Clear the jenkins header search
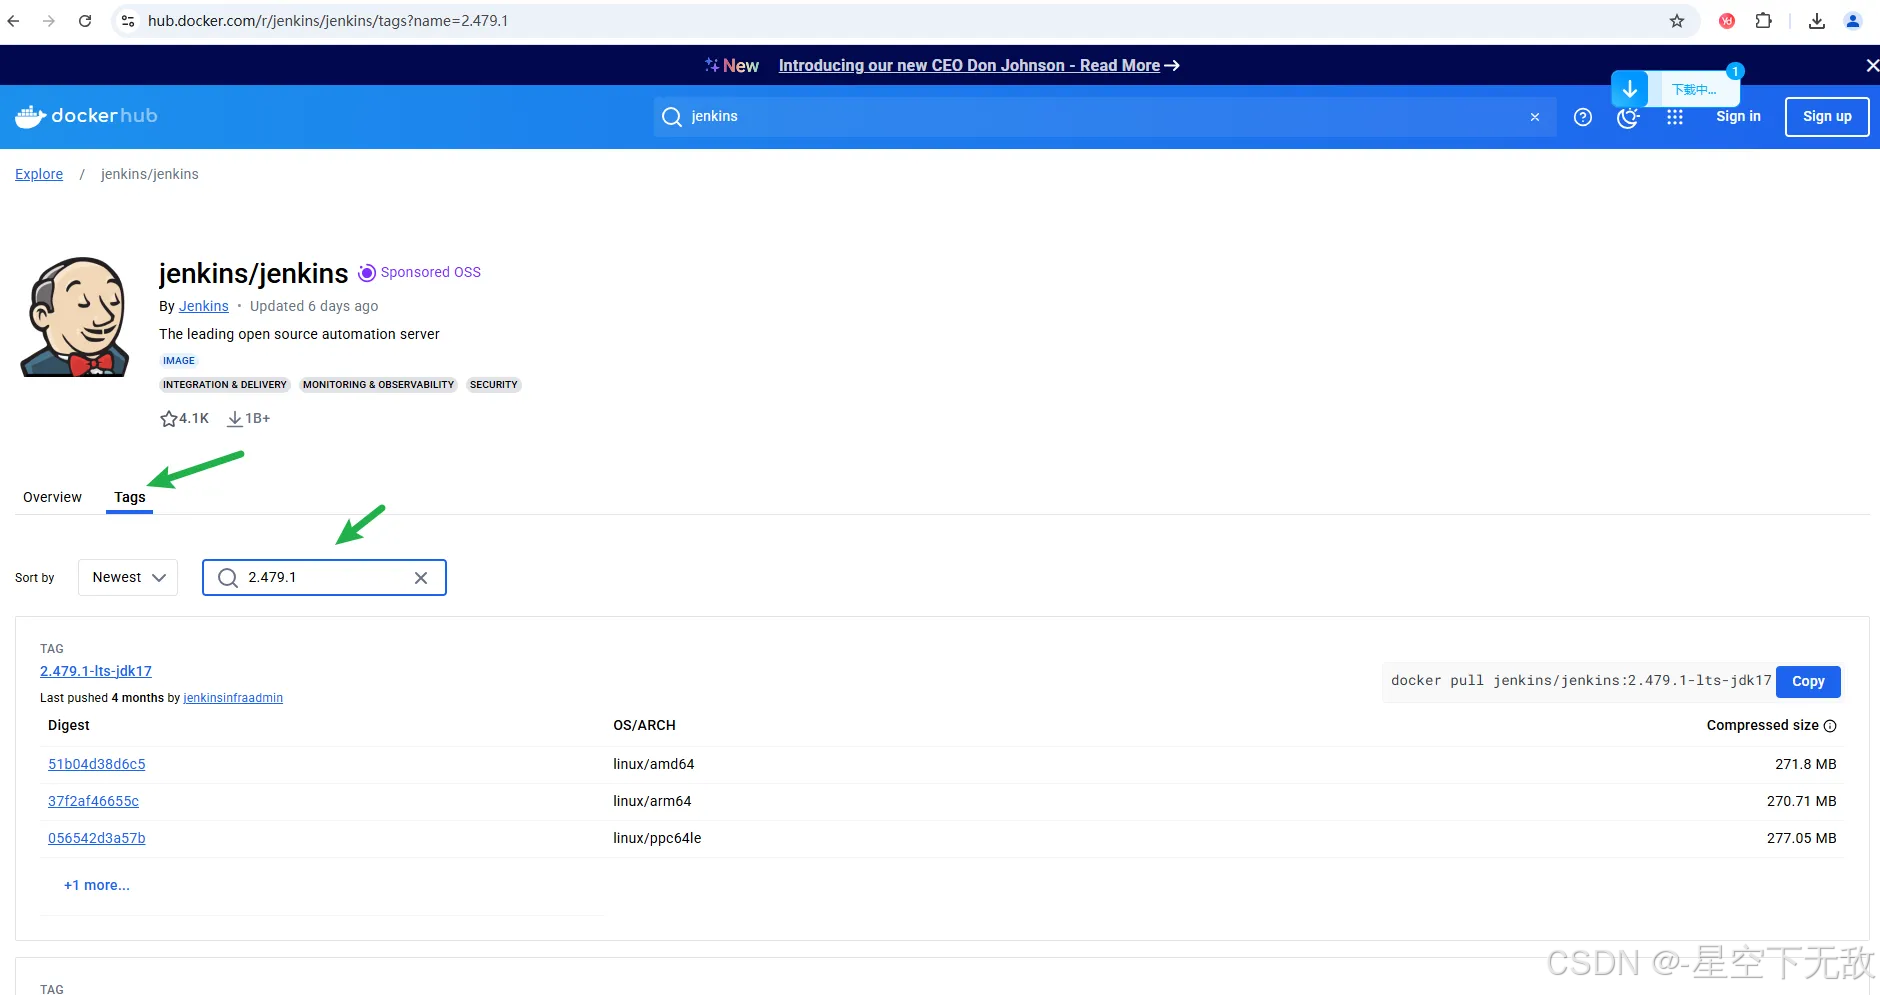Viewport: 1880px width, 995px height. (x=1535, y=117)
